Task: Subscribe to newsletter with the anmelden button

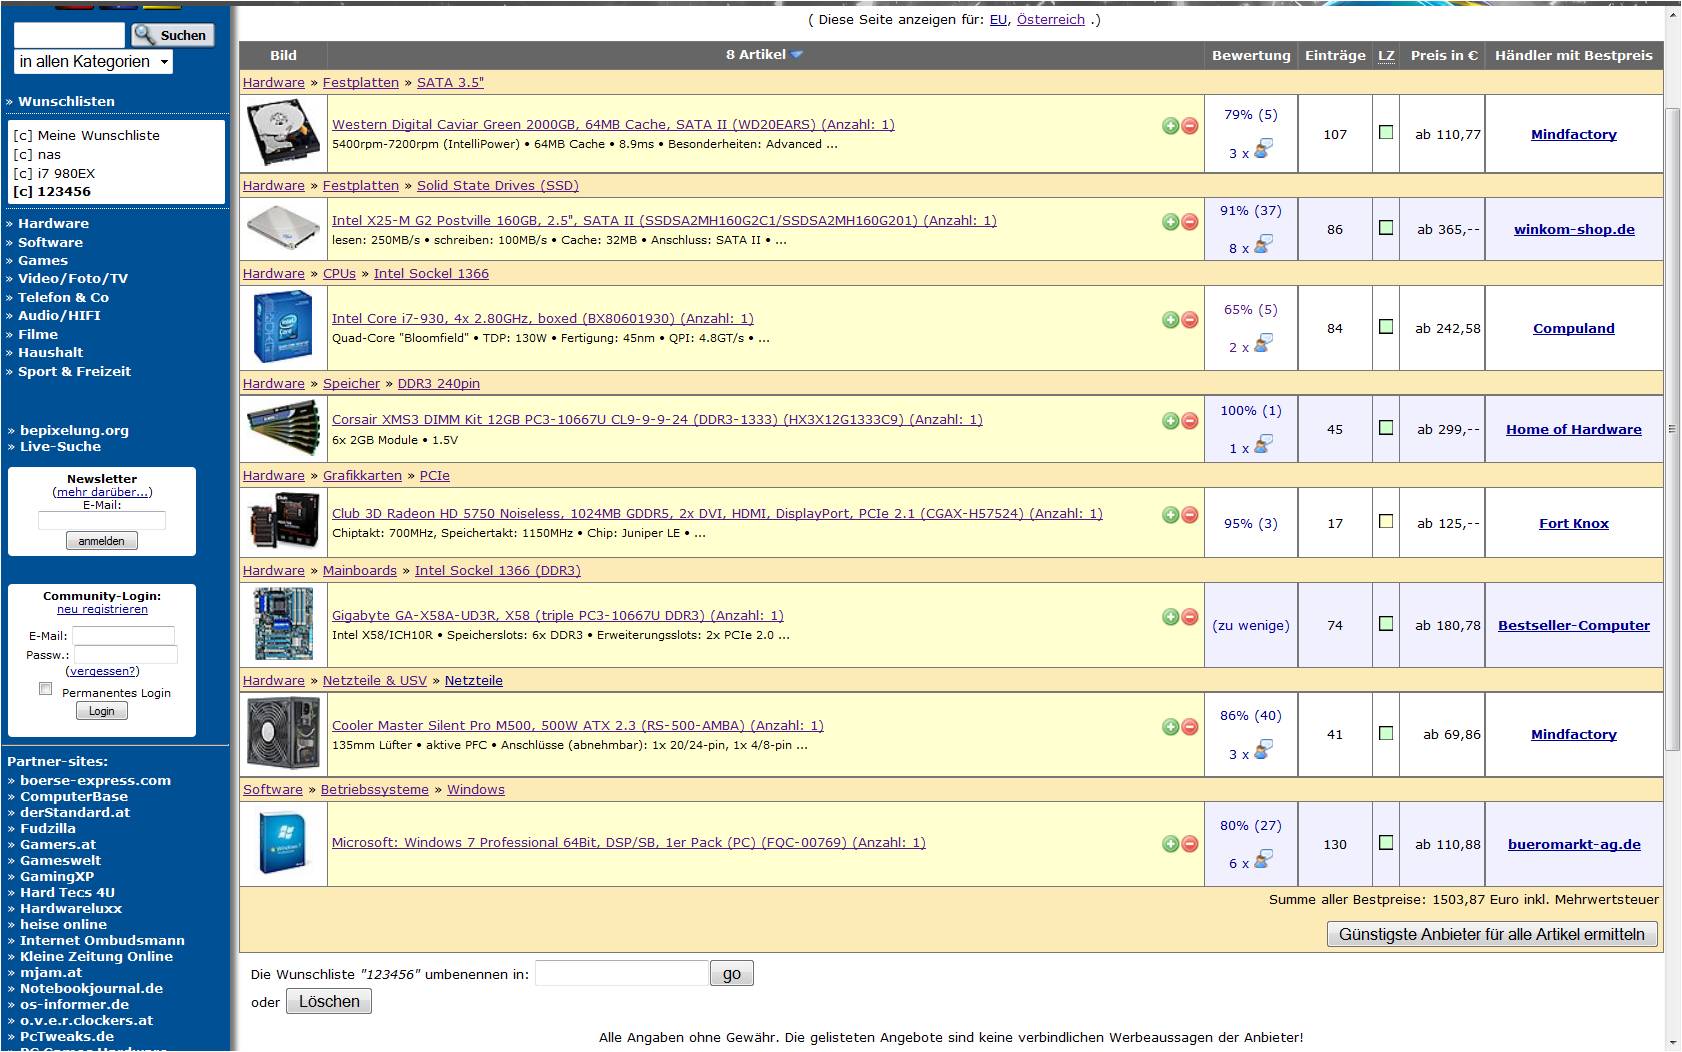Action: click(x=102, y=541)
